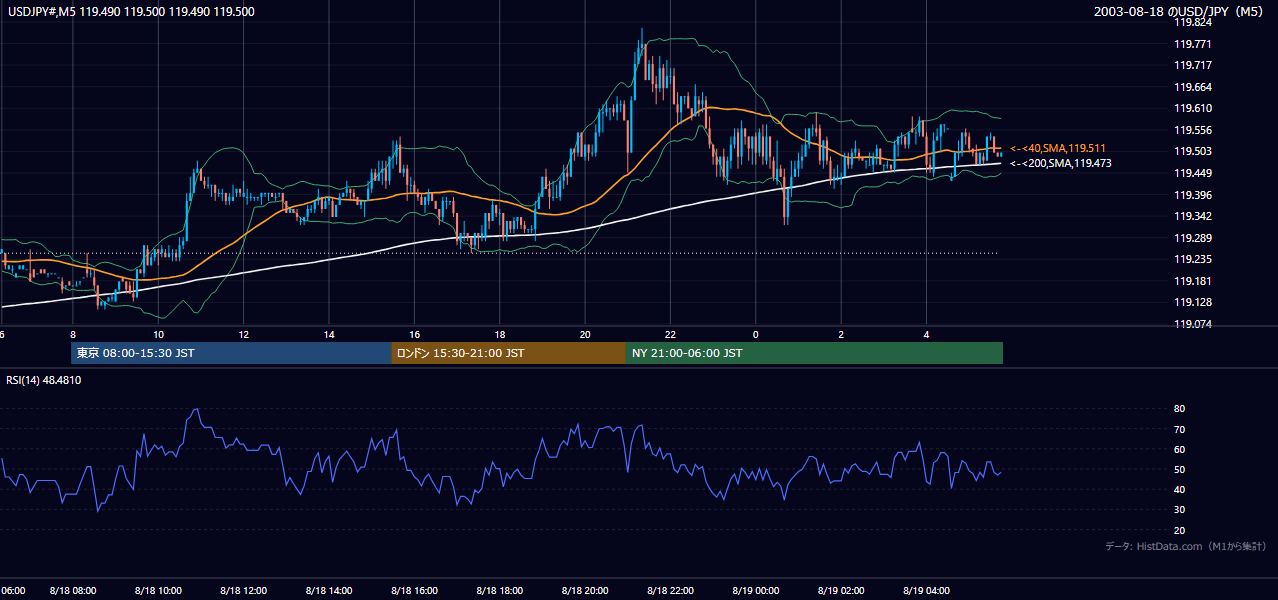Click the 200 SMA 119.473 white label
This screenshot has height=600, width=1278.
1060,163
